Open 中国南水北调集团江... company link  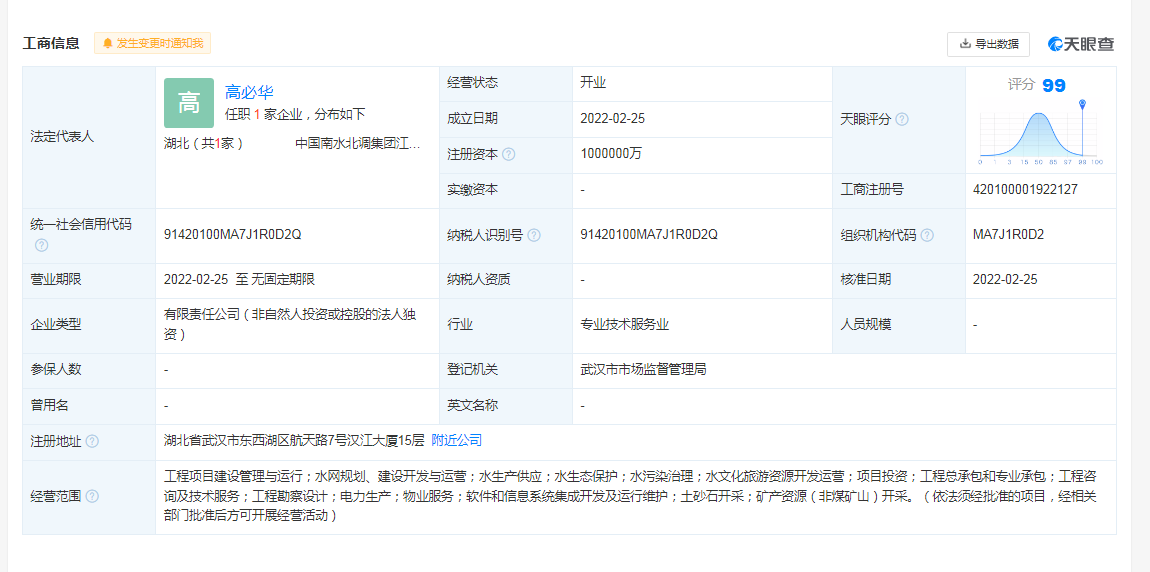(358, 144)
